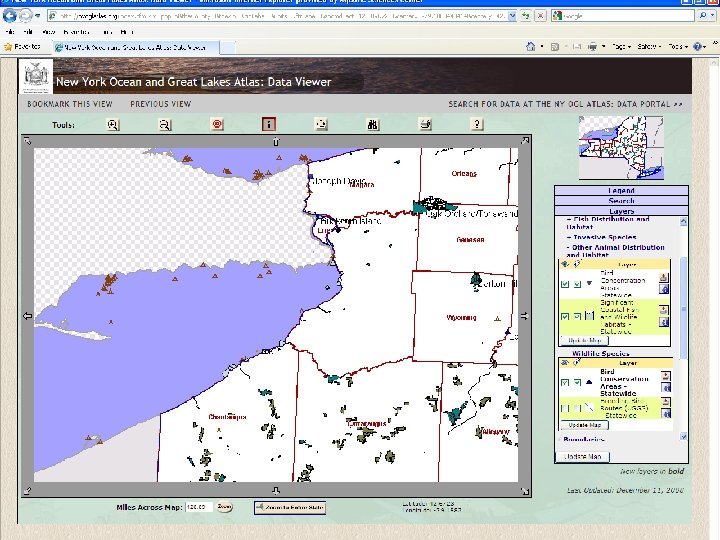
Task: Click the Wildlife Species group heading
Action: coord(601,353)
